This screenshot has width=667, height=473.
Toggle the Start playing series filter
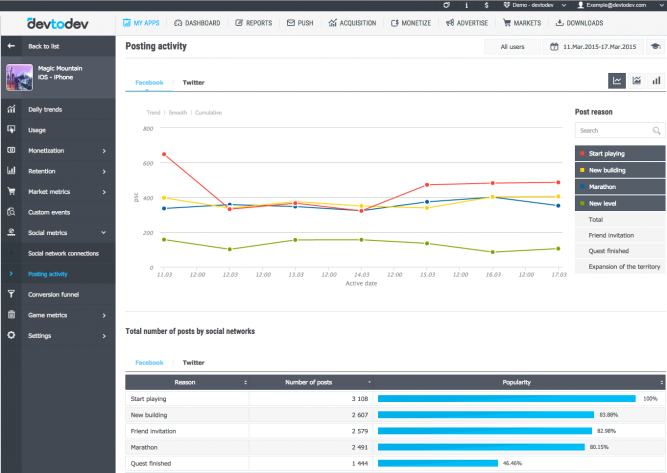coord(620,154)
